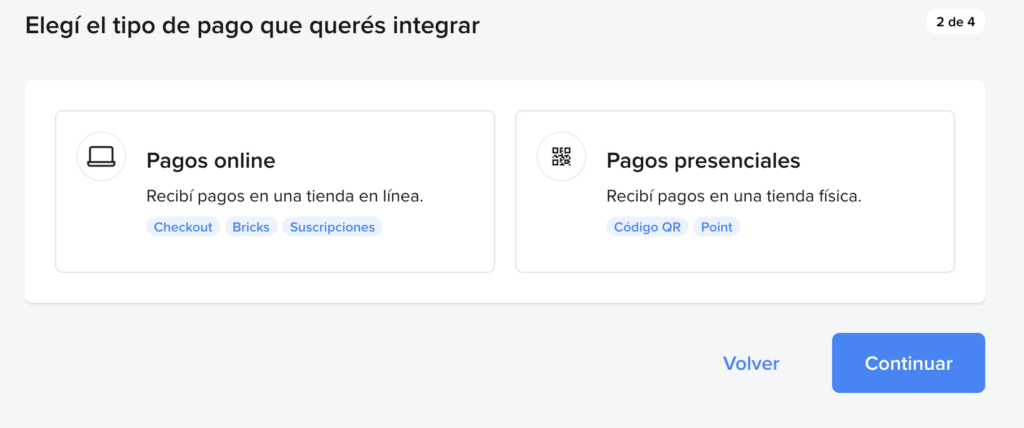Image resolution: width=1024 pixels, height=428 pixels.
Task: Click the empty space beside the page heading
Action: pos(700,26)
